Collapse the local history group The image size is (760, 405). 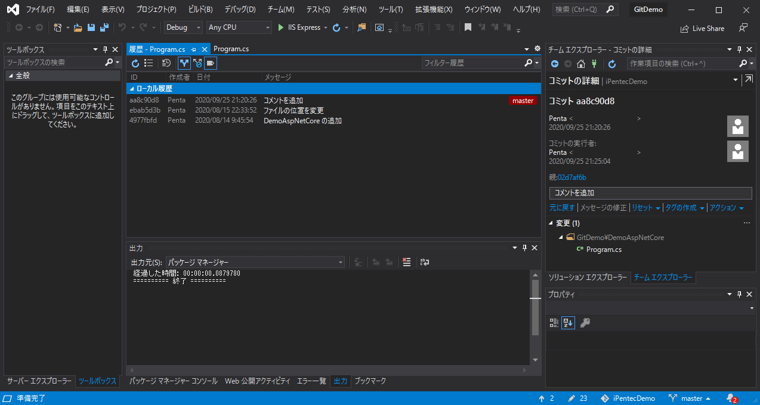coord(132,89)
